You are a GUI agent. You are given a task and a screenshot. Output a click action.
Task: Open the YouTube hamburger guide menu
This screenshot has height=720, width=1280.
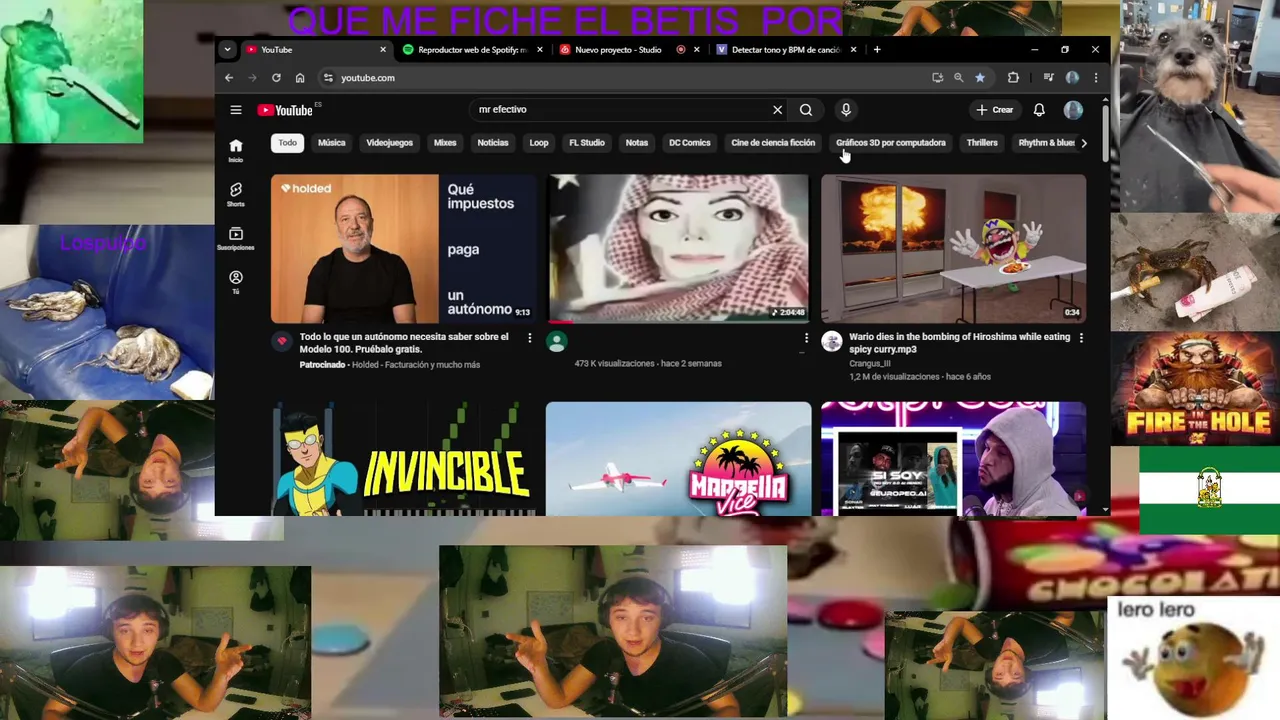pyautogui.click(x=235, y=110)
